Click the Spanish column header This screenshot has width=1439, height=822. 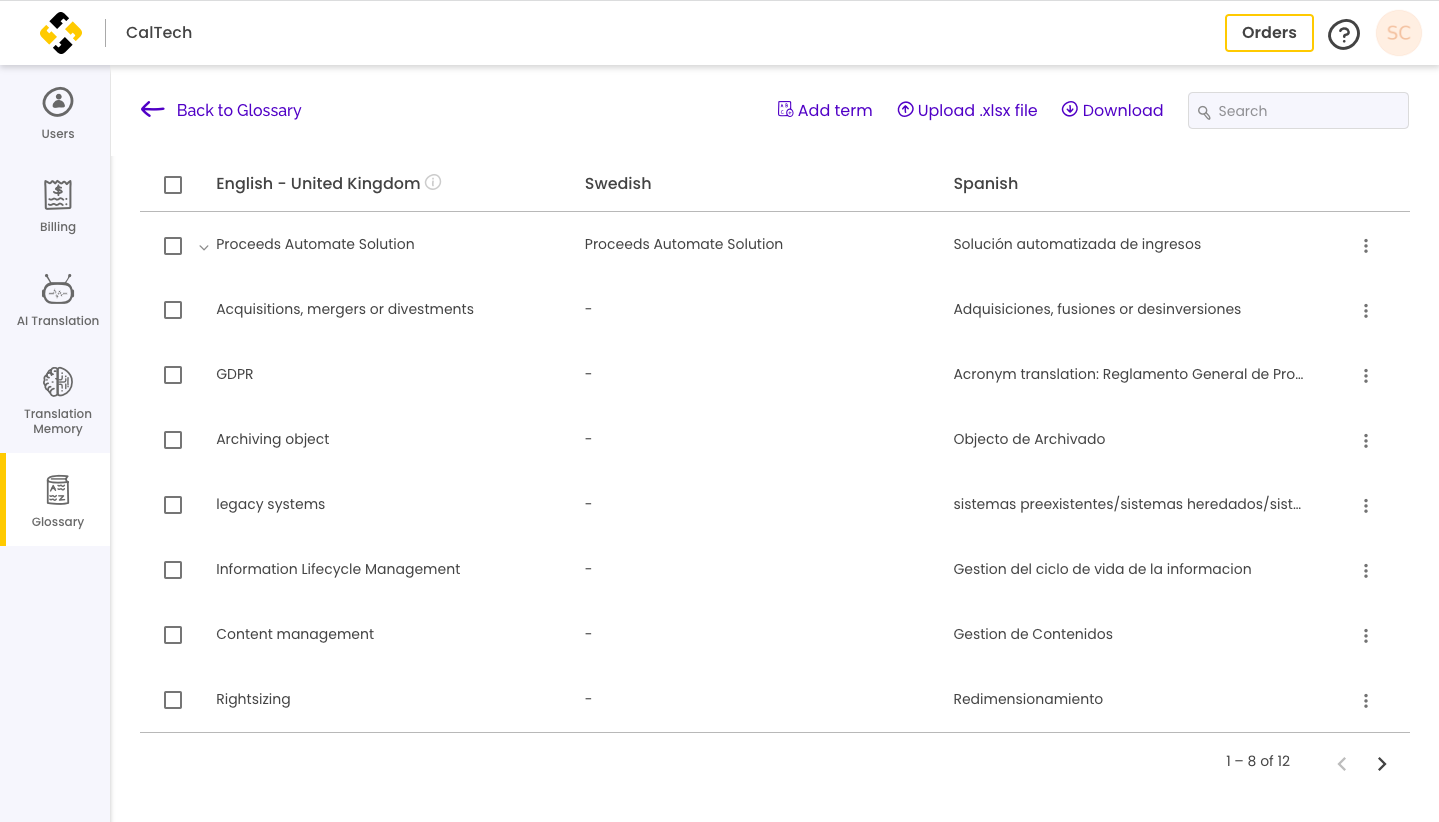tap(986, 183)
